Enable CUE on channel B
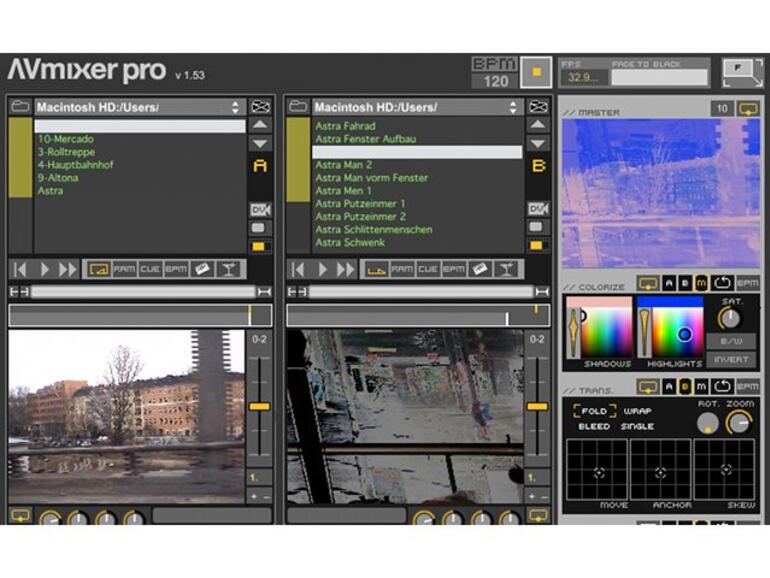This screenshot has height=578, width=770. [428, 269]
